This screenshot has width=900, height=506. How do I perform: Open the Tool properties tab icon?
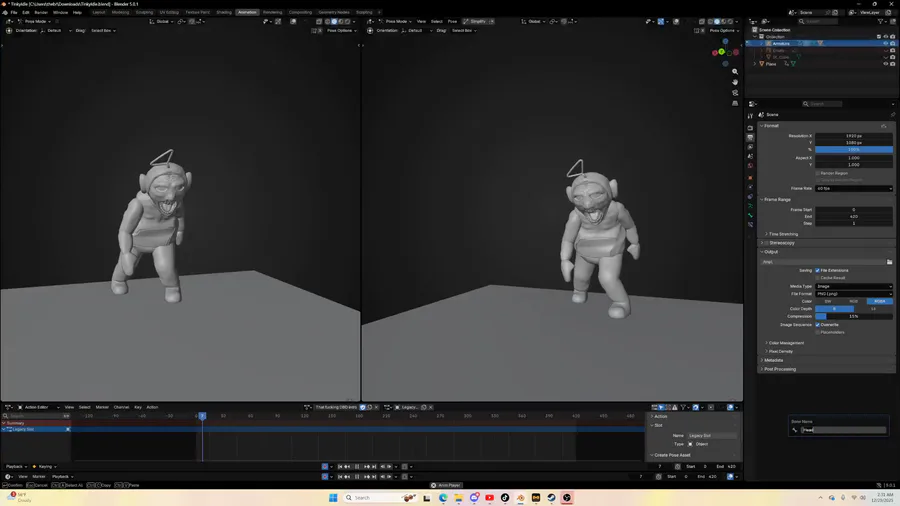click(750, 116)
